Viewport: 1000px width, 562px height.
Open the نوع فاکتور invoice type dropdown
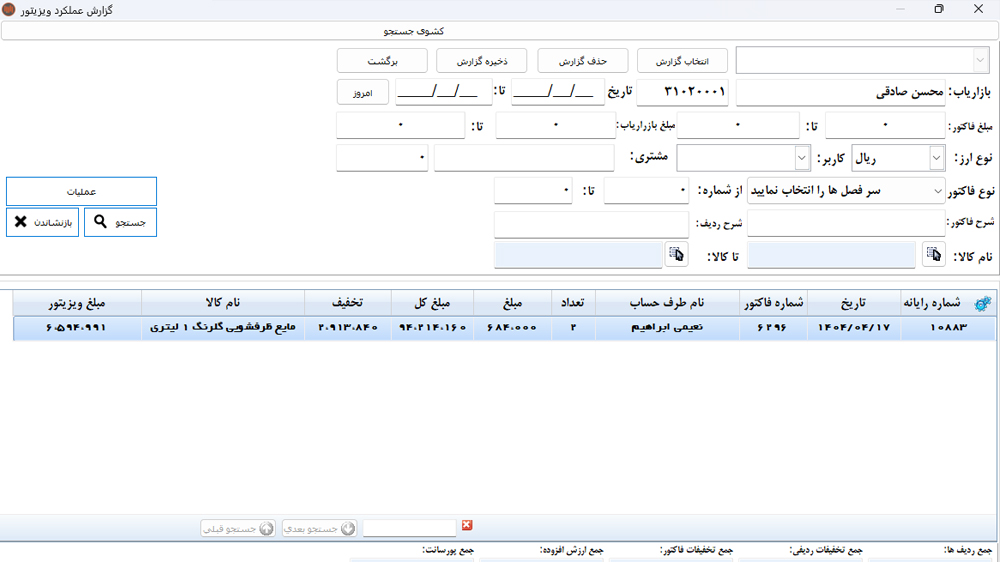(936, 191)
